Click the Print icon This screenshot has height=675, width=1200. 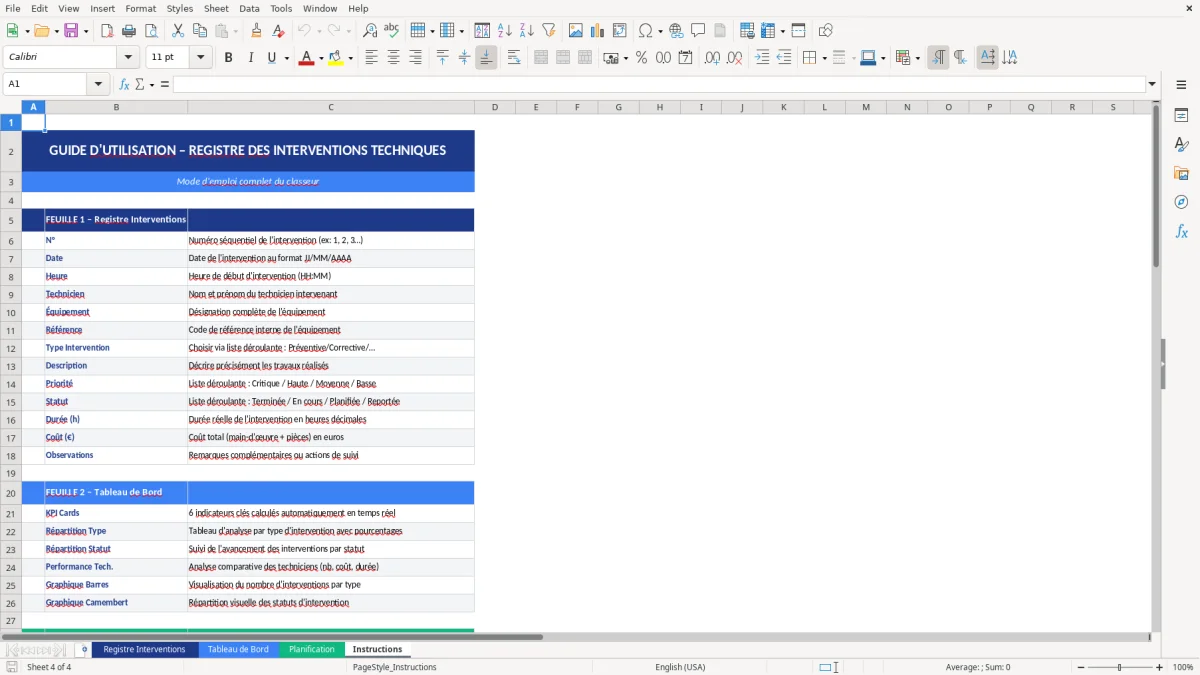129,31
